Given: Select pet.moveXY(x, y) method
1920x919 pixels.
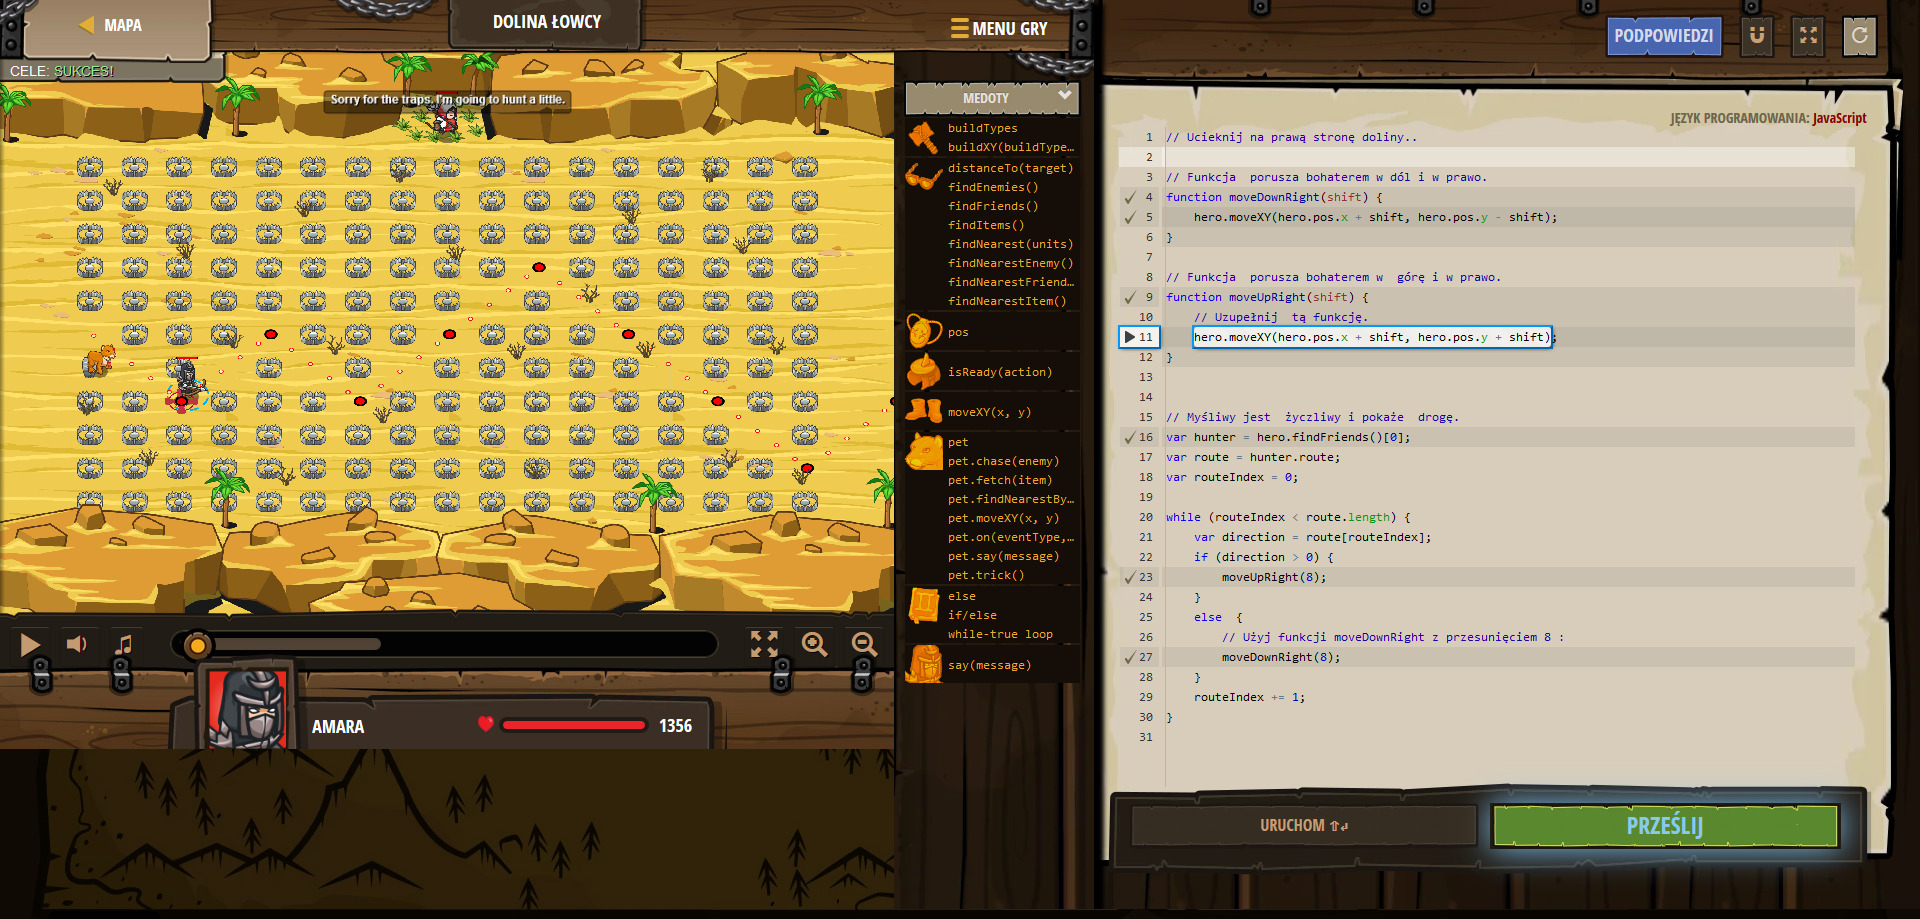Looking at the screenshot, I should (x=1003, y=518).
